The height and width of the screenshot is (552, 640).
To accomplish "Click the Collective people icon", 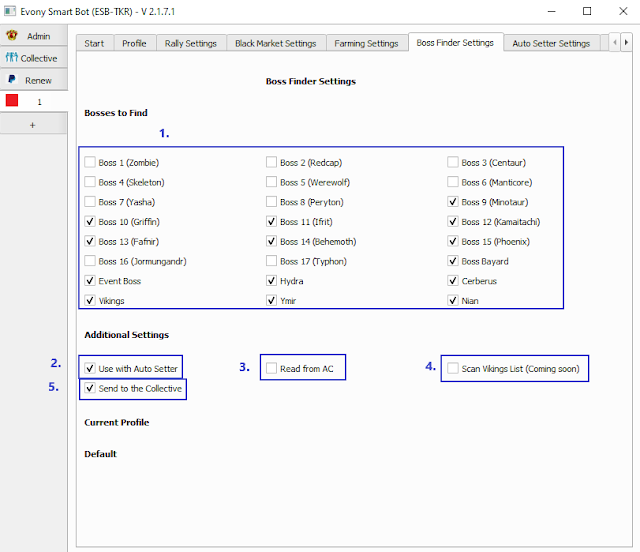I will (11, 58).
